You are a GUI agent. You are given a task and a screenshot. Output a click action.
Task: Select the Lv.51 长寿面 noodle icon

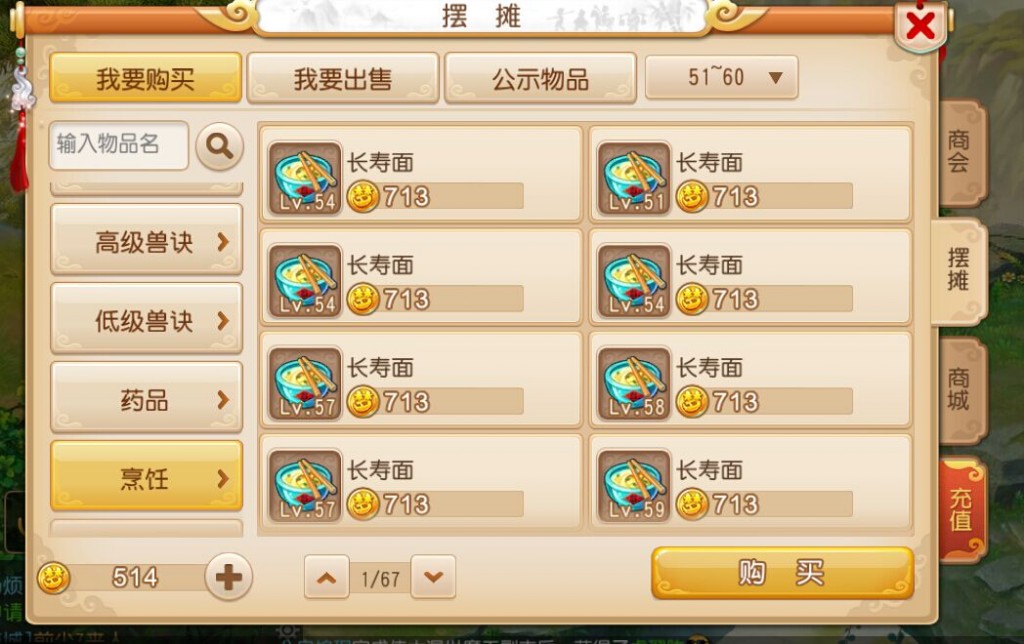point(633,178)
